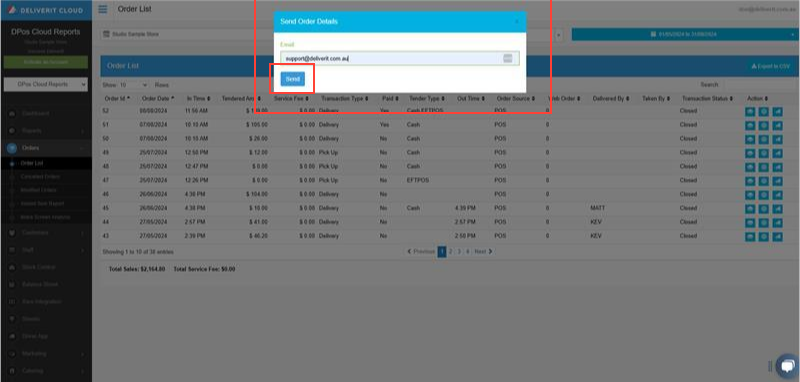Click the Deliverit Cloud logo

coord(46,10)
